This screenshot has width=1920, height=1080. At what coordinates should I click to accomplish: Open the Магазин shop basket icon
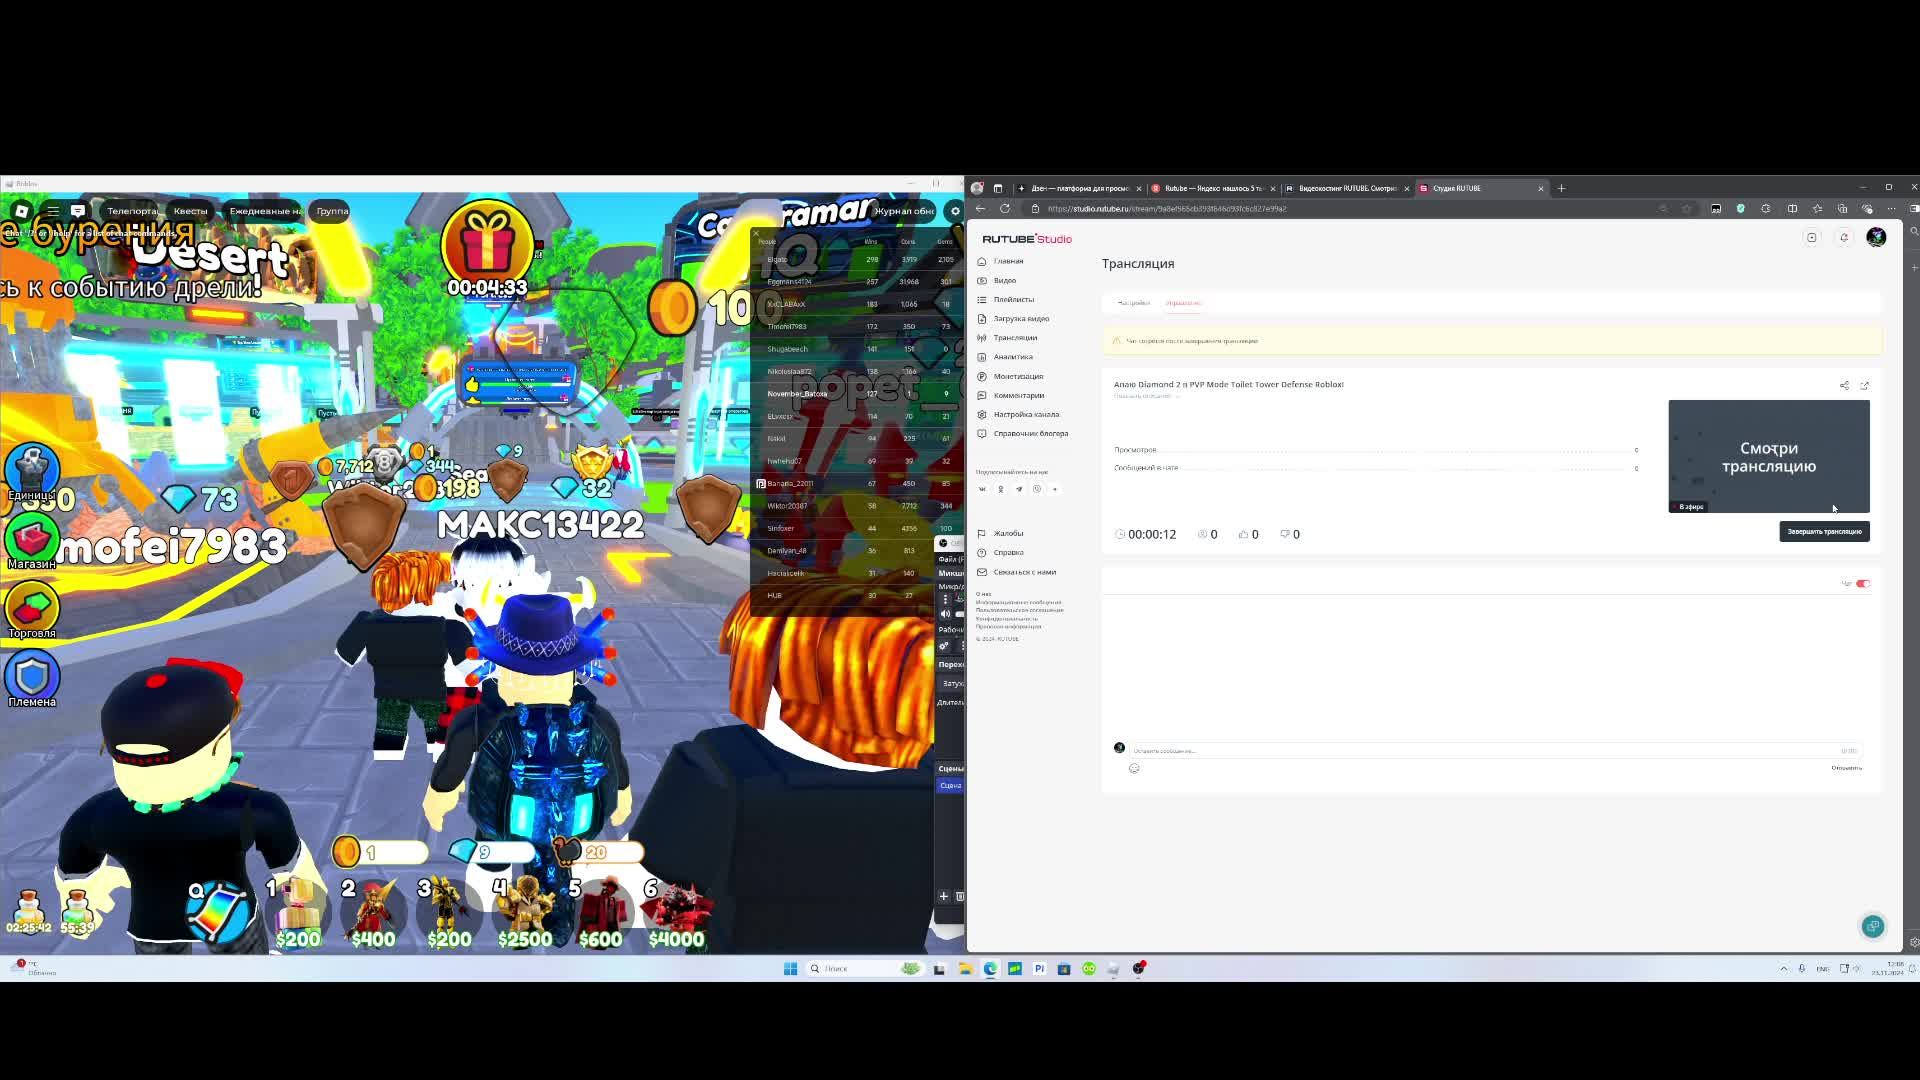pyautogui.click(x=32, y=540)
